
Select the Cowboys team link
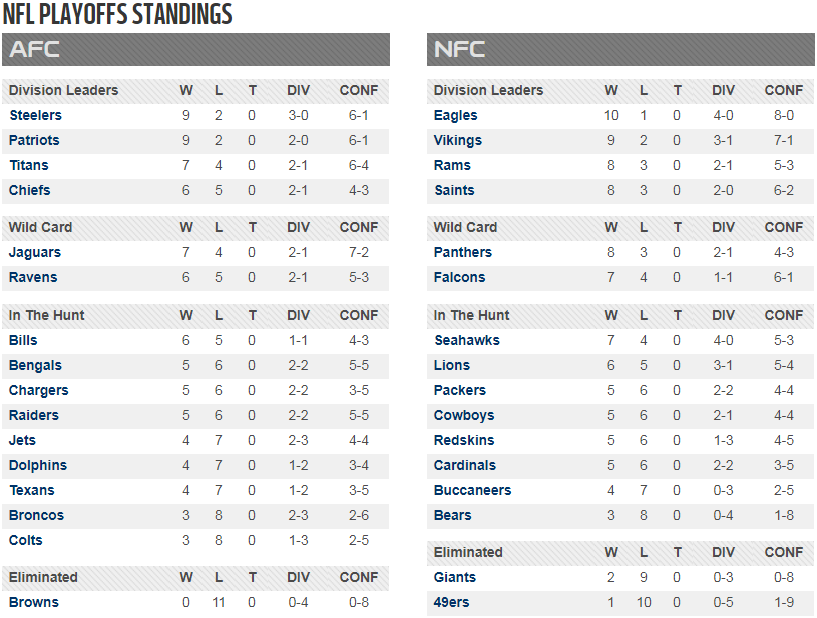pos(464,416)
